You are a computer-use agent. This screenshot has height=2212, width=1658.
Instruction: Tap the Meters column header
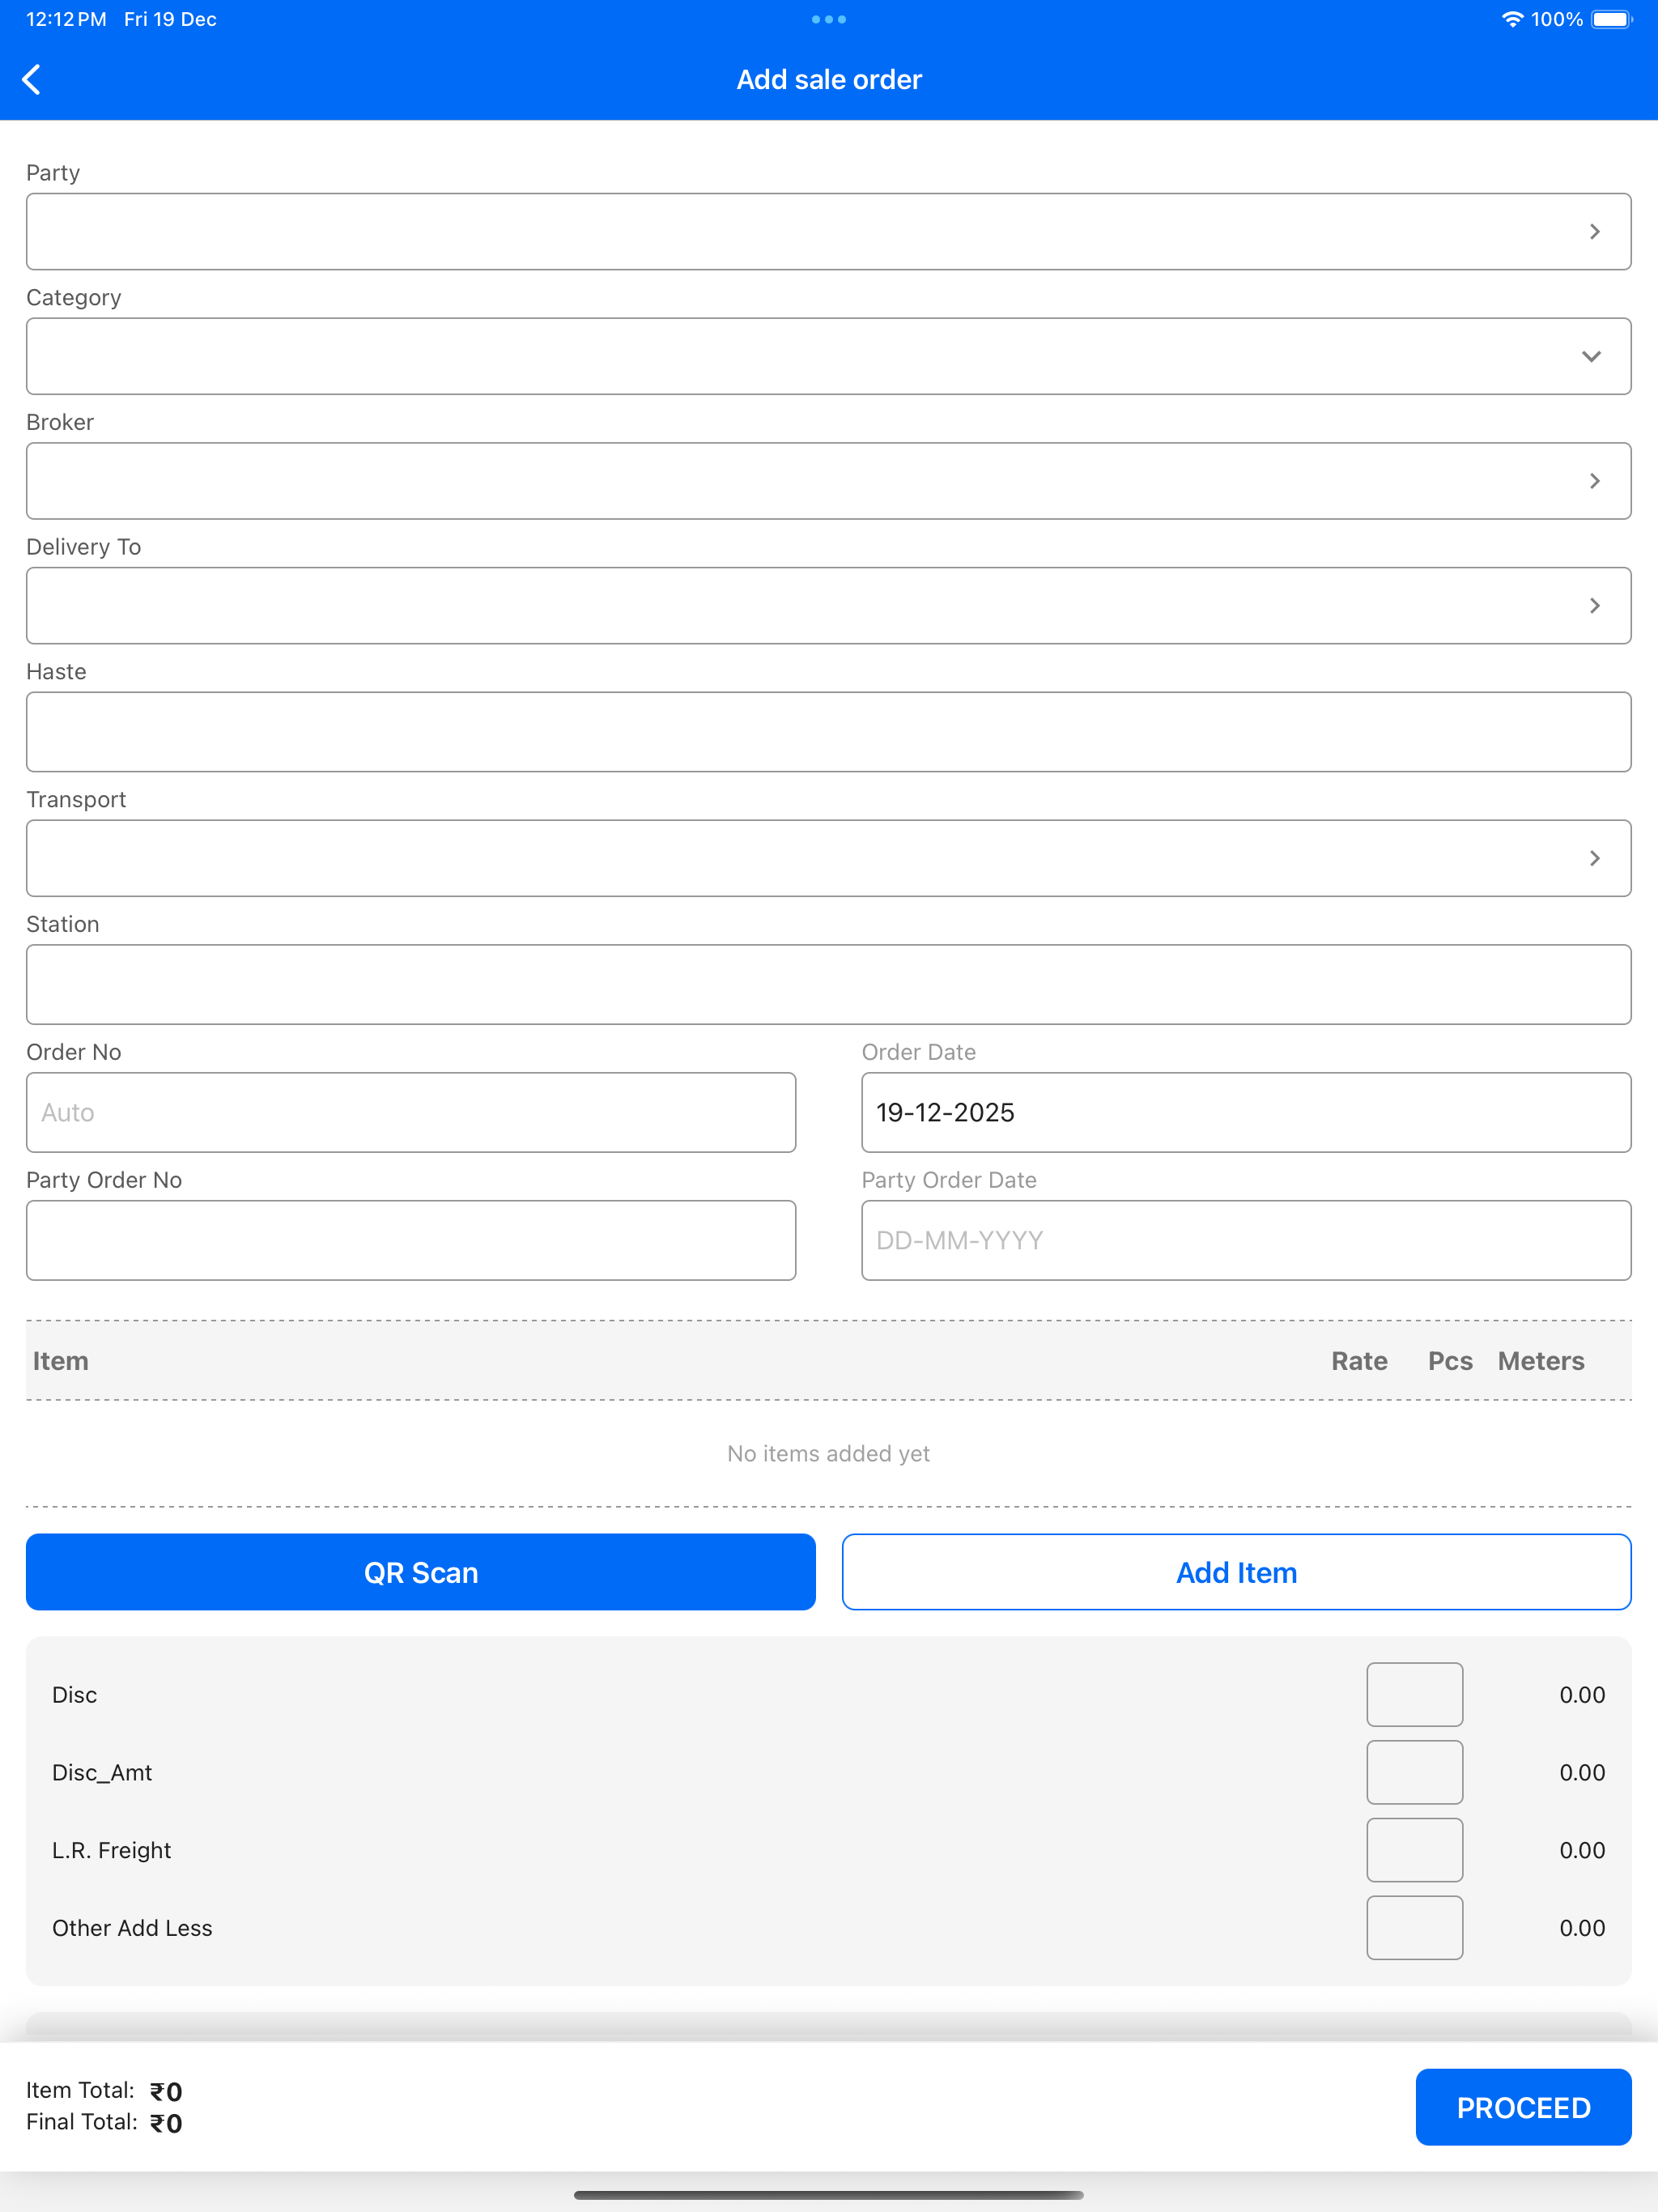click(1541, 1361)
